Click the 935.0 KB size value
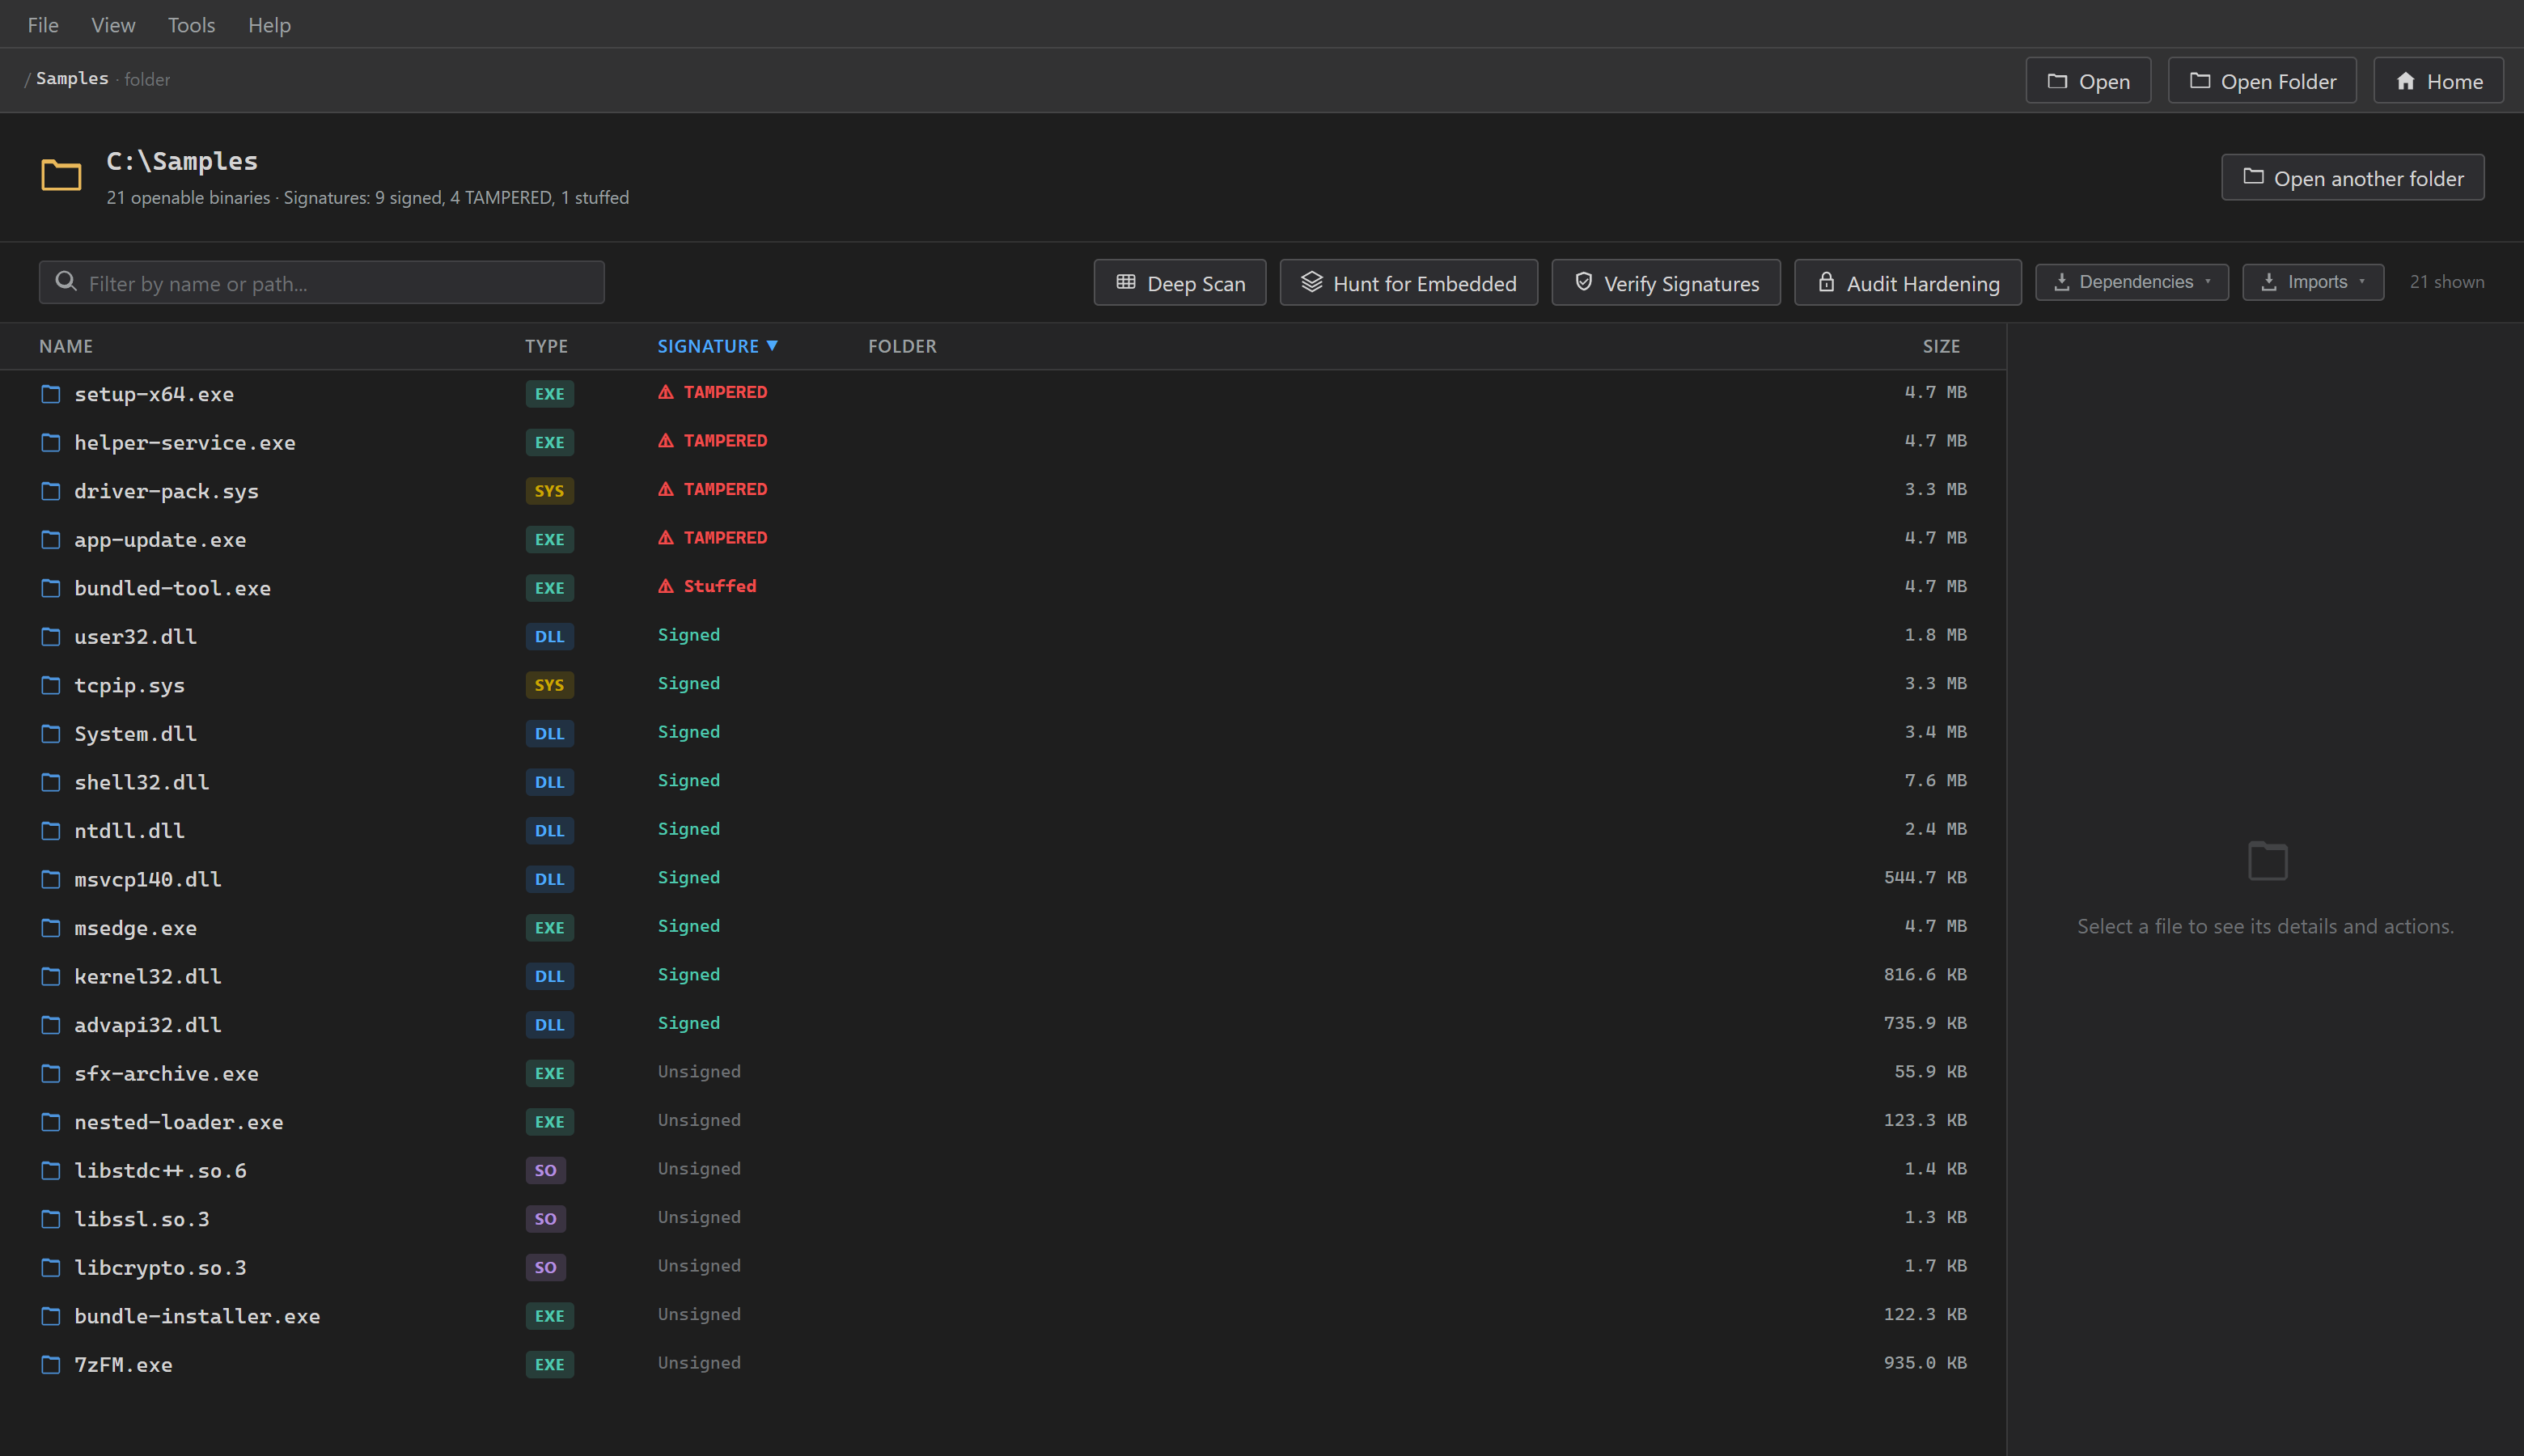2524x1456 pixels. [x=1925, y=1363]
